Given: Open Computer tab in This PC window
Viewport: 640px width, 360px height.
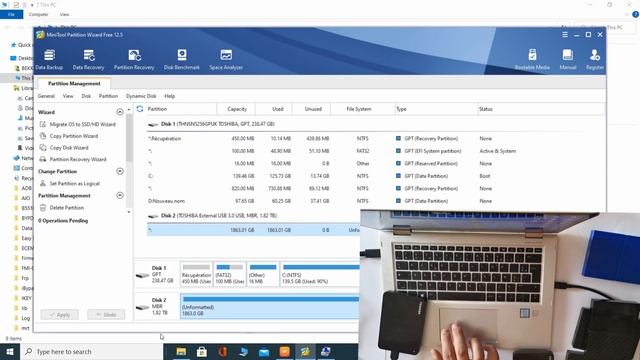Looking at the screenshot, I should (38, 14).
